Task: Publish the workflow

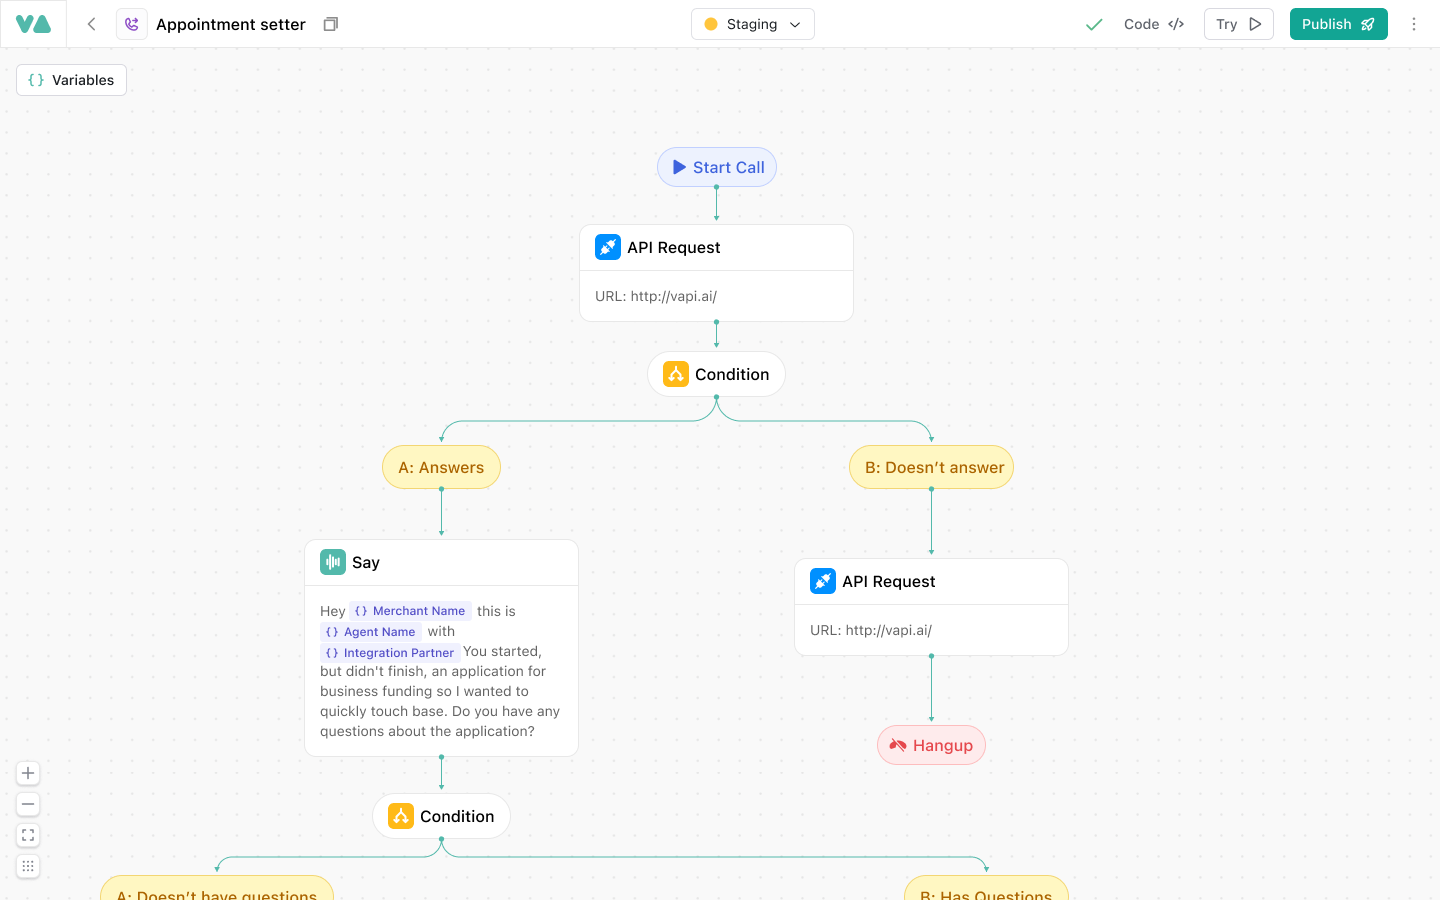Action: point(1338,23)
